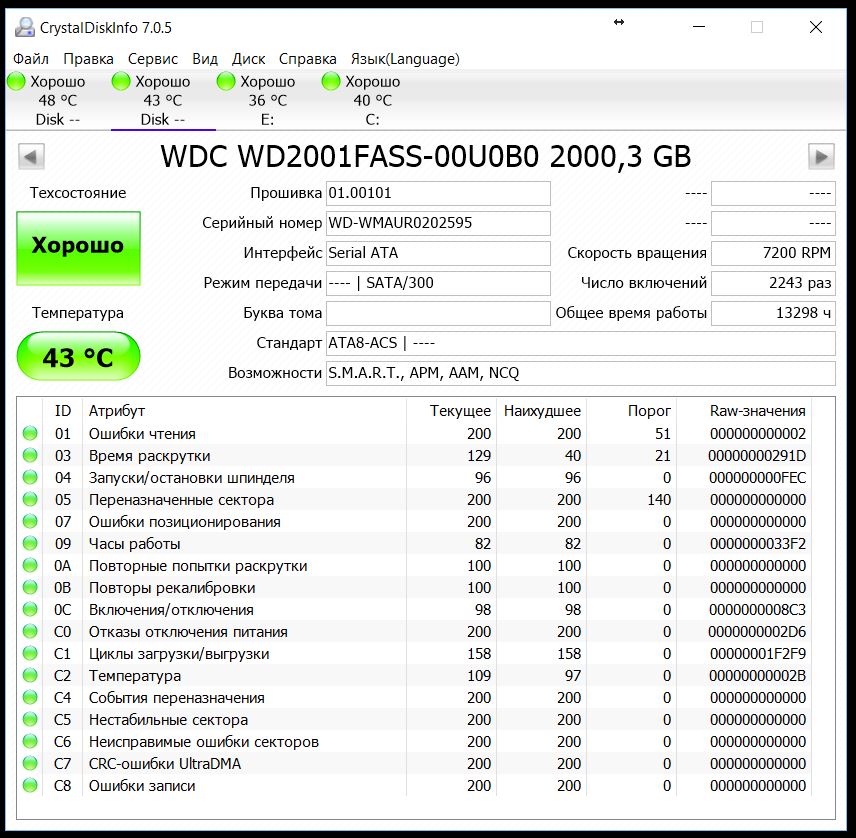
Task: Go to previous disk with left arrow
Action: 31,157
